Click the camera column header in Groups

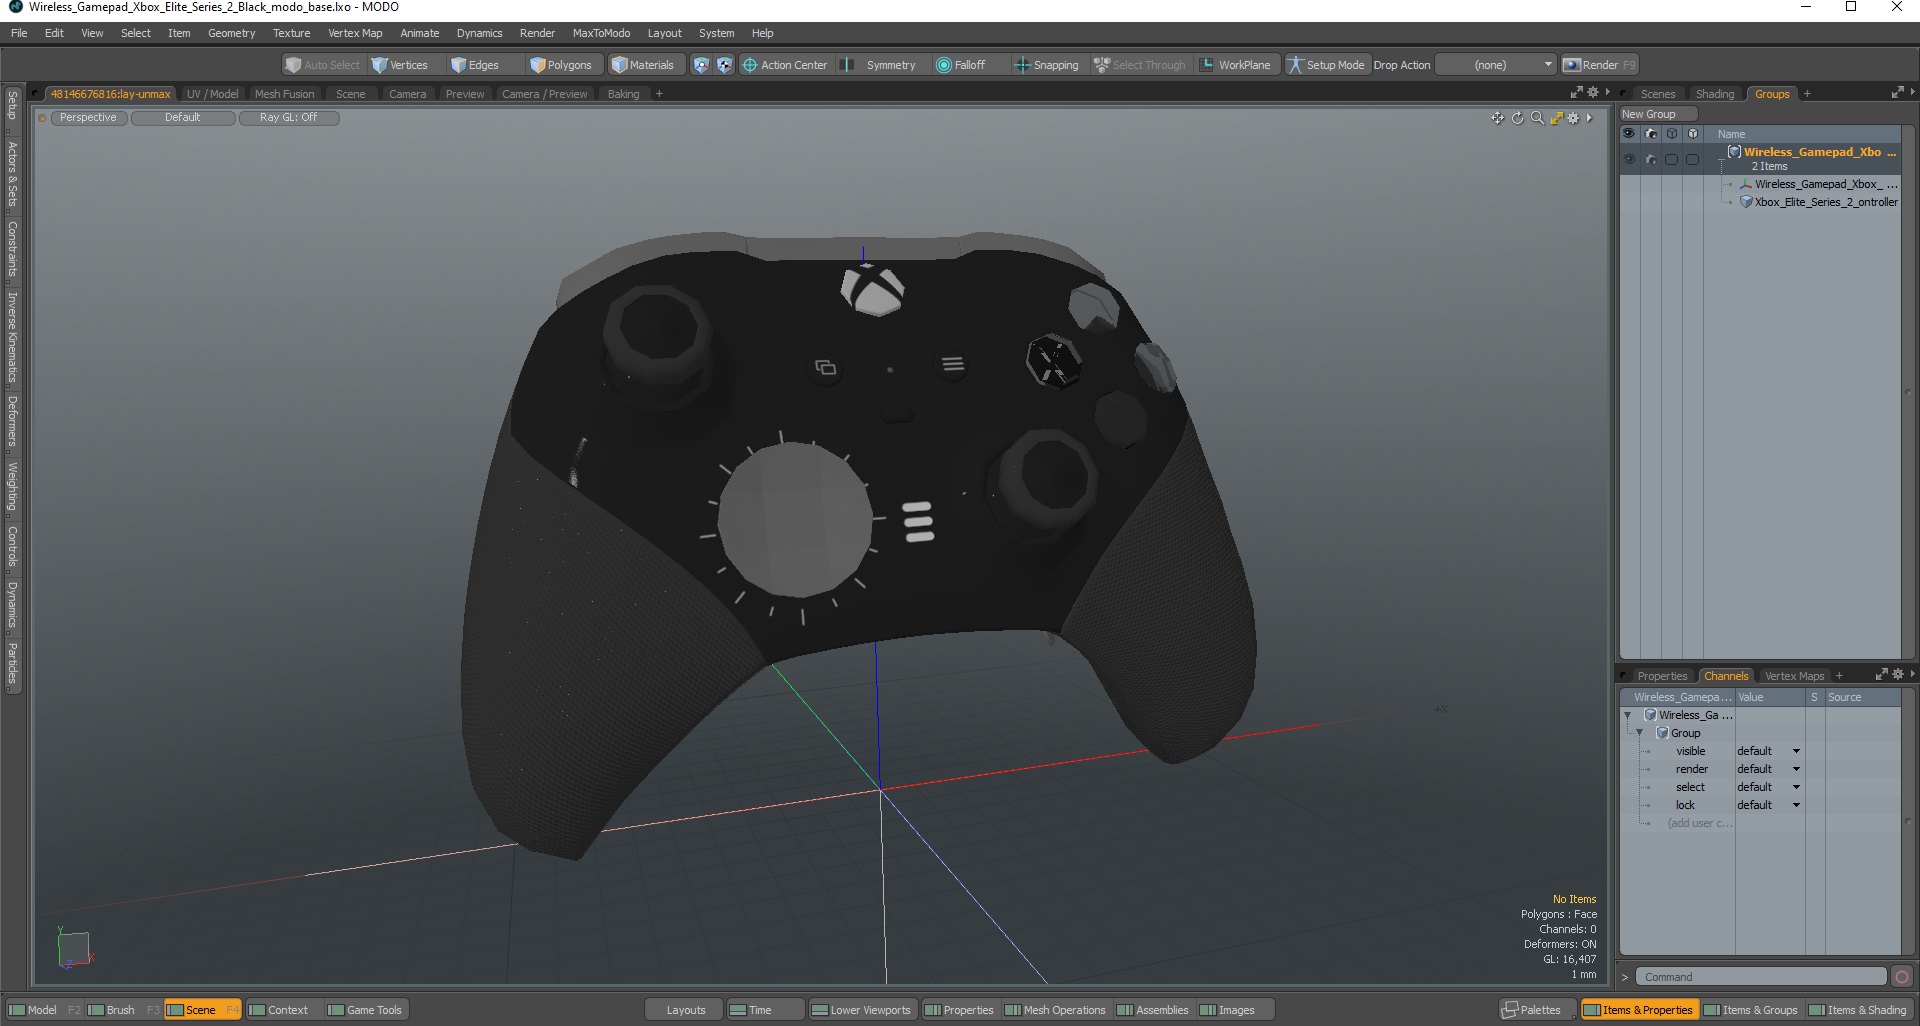(1651, 134)
